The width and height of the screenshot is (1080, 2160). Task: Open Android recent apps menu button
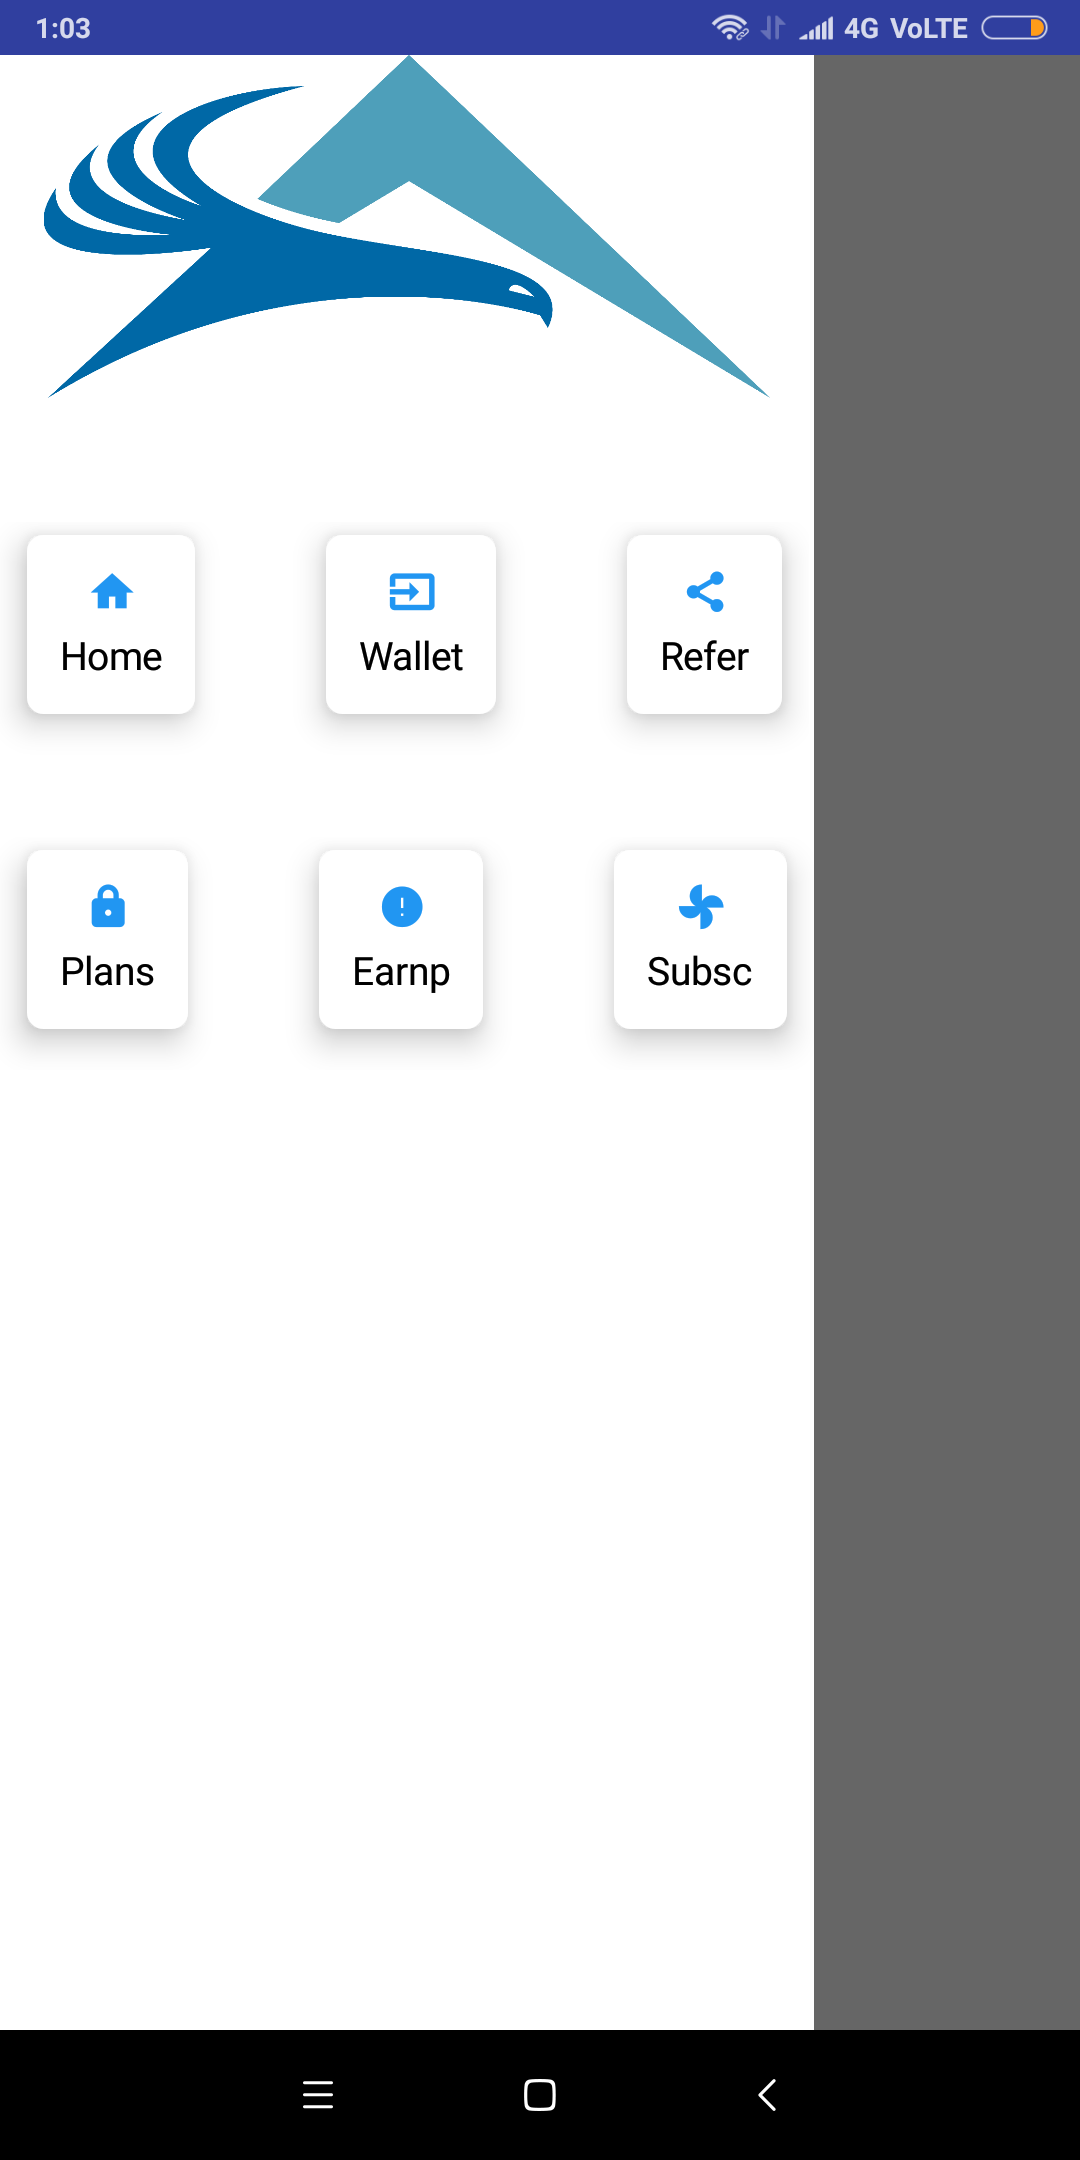318,2094
